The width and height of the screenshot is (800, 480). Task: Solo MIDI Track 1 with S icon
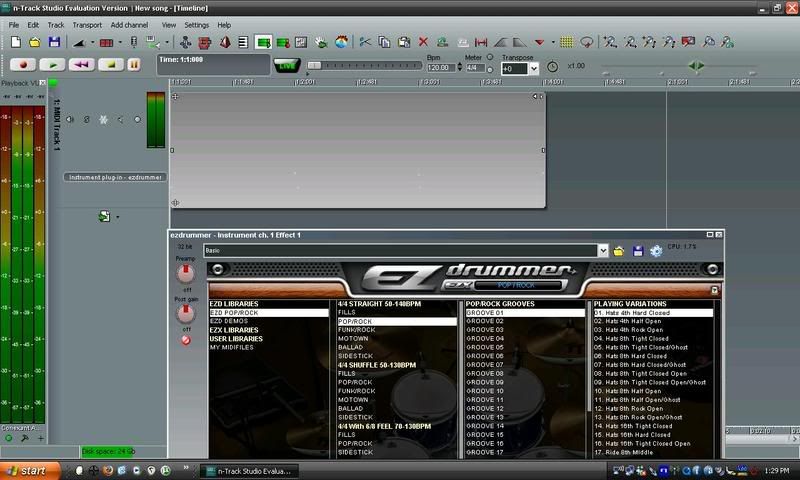(x=87, y=119)
